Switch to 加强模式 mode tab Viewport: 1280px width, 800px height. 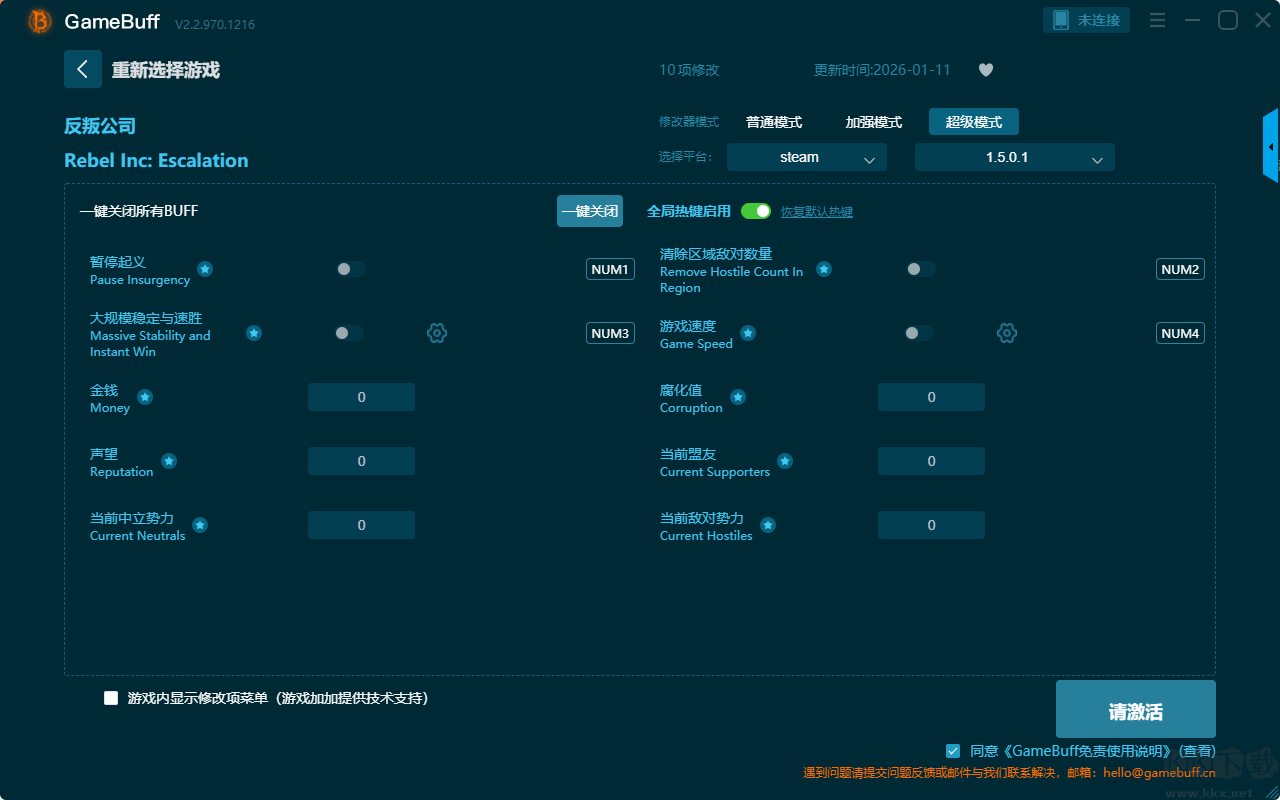point(873,122)
